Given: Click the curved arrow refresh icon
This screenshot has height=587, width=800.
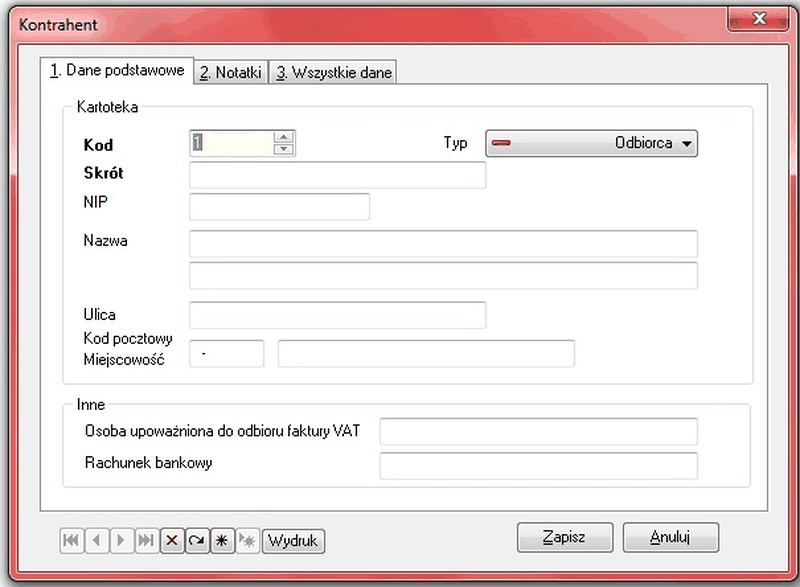Looking at the screenshot, I should click(x=197, y=541).
